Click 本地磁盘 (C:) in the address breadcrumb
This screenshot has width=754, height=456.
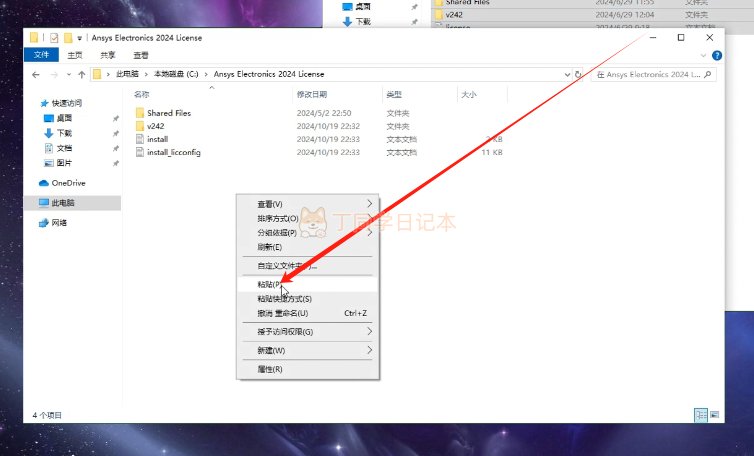[176, 74]
